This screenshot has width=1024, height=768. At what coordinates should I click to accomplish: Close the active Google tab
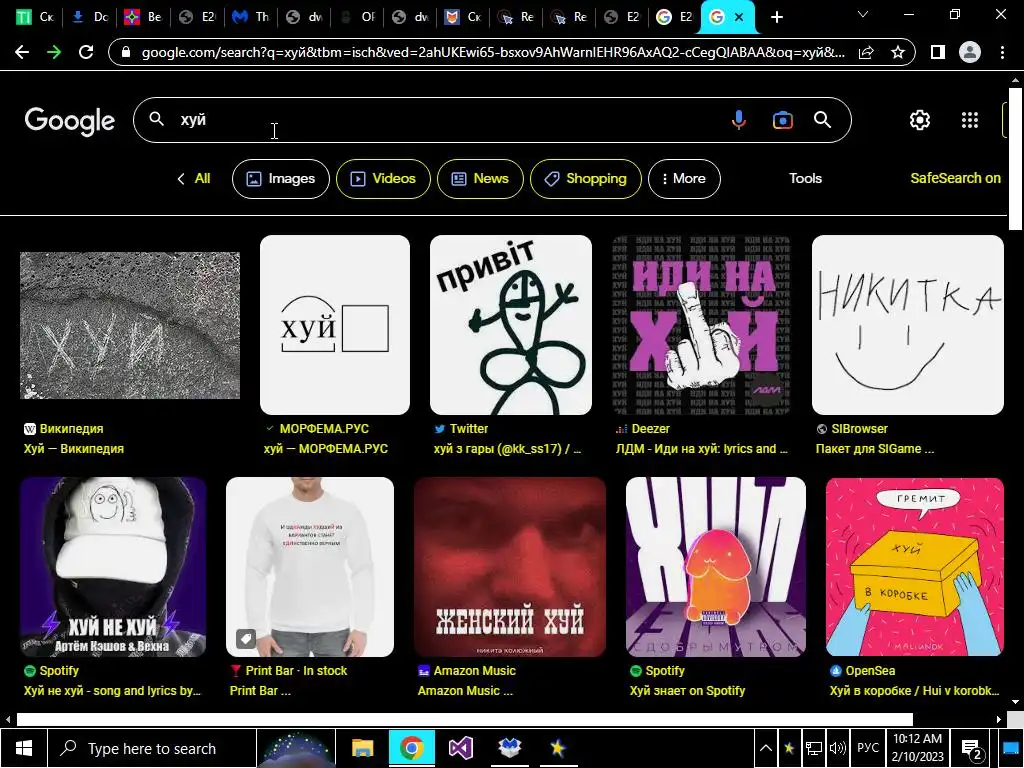click(739, 18)
